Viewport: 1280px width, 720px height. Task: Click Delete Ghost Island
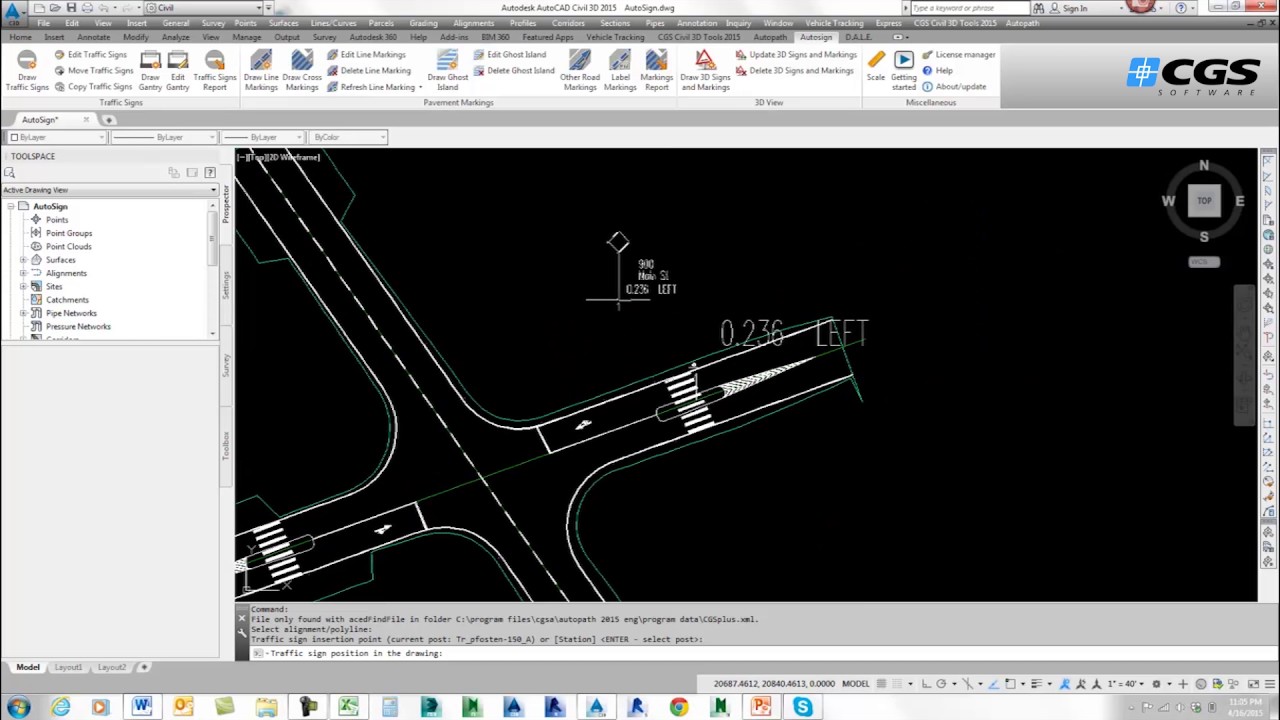513,71
